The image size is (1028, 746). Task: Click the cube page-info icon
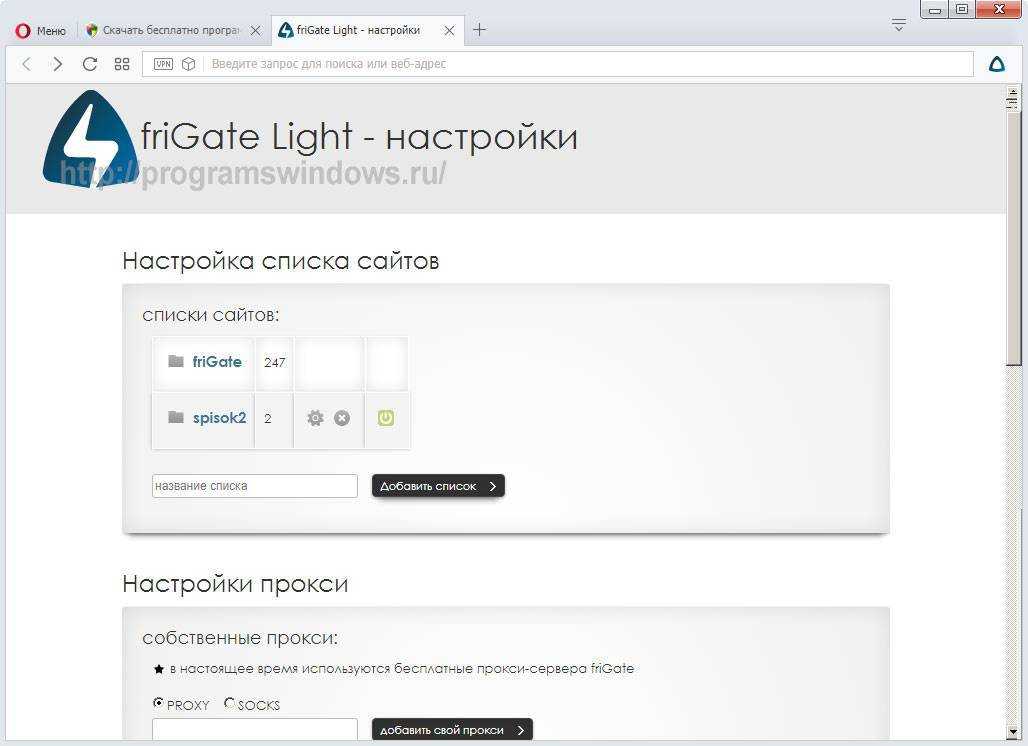coord(188,64)
